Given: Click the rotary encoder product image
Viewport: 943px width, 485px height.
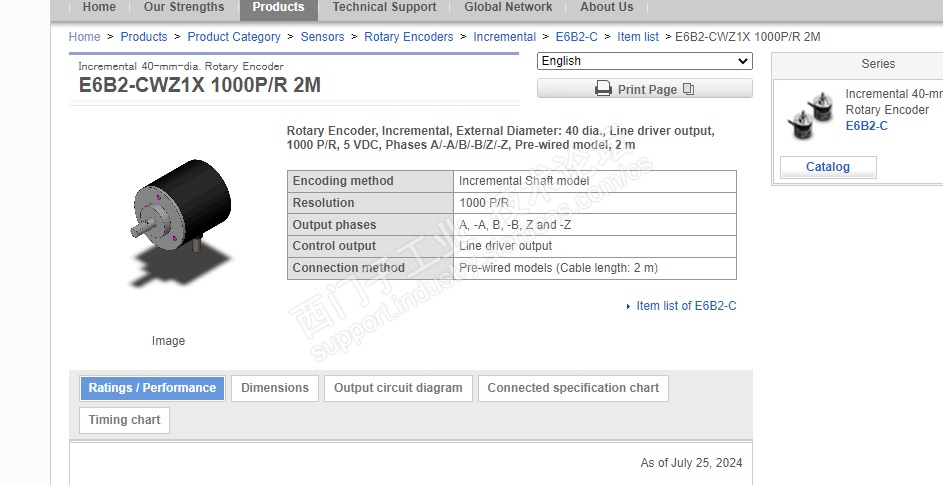Looking at the screenshot, I should (180, 223).
